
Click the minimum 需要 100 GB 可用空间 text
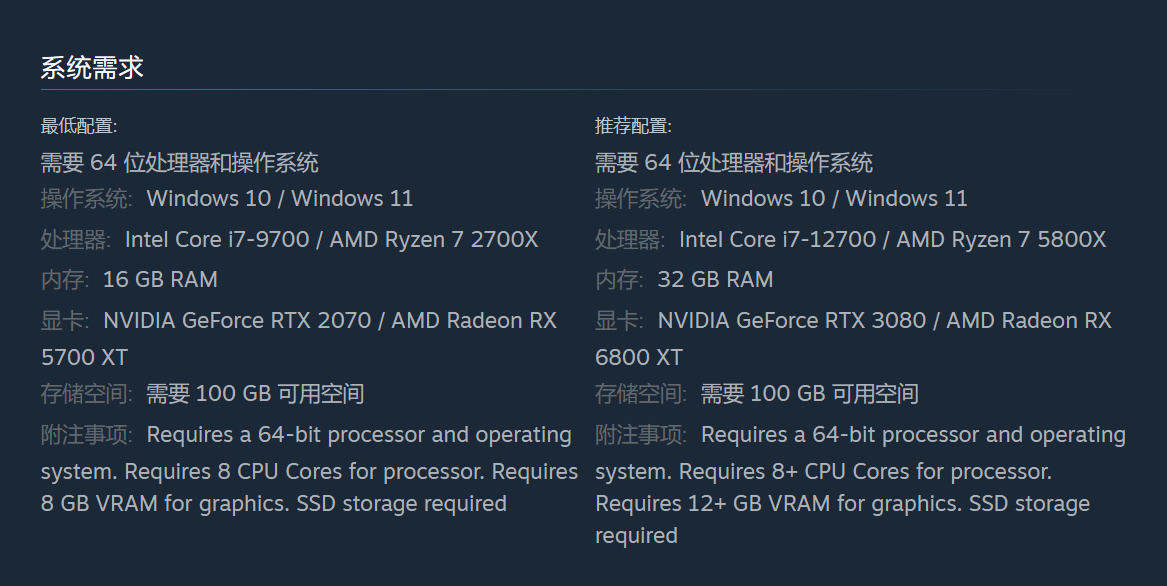[x=255, y=394]
